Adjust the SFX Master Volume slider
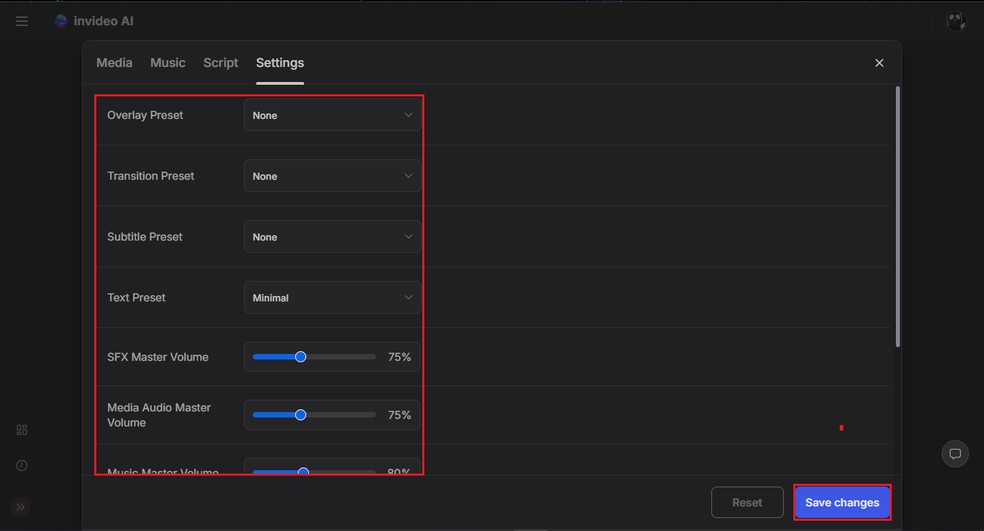The width and height of the screenshot is (984, 531). 314,357
